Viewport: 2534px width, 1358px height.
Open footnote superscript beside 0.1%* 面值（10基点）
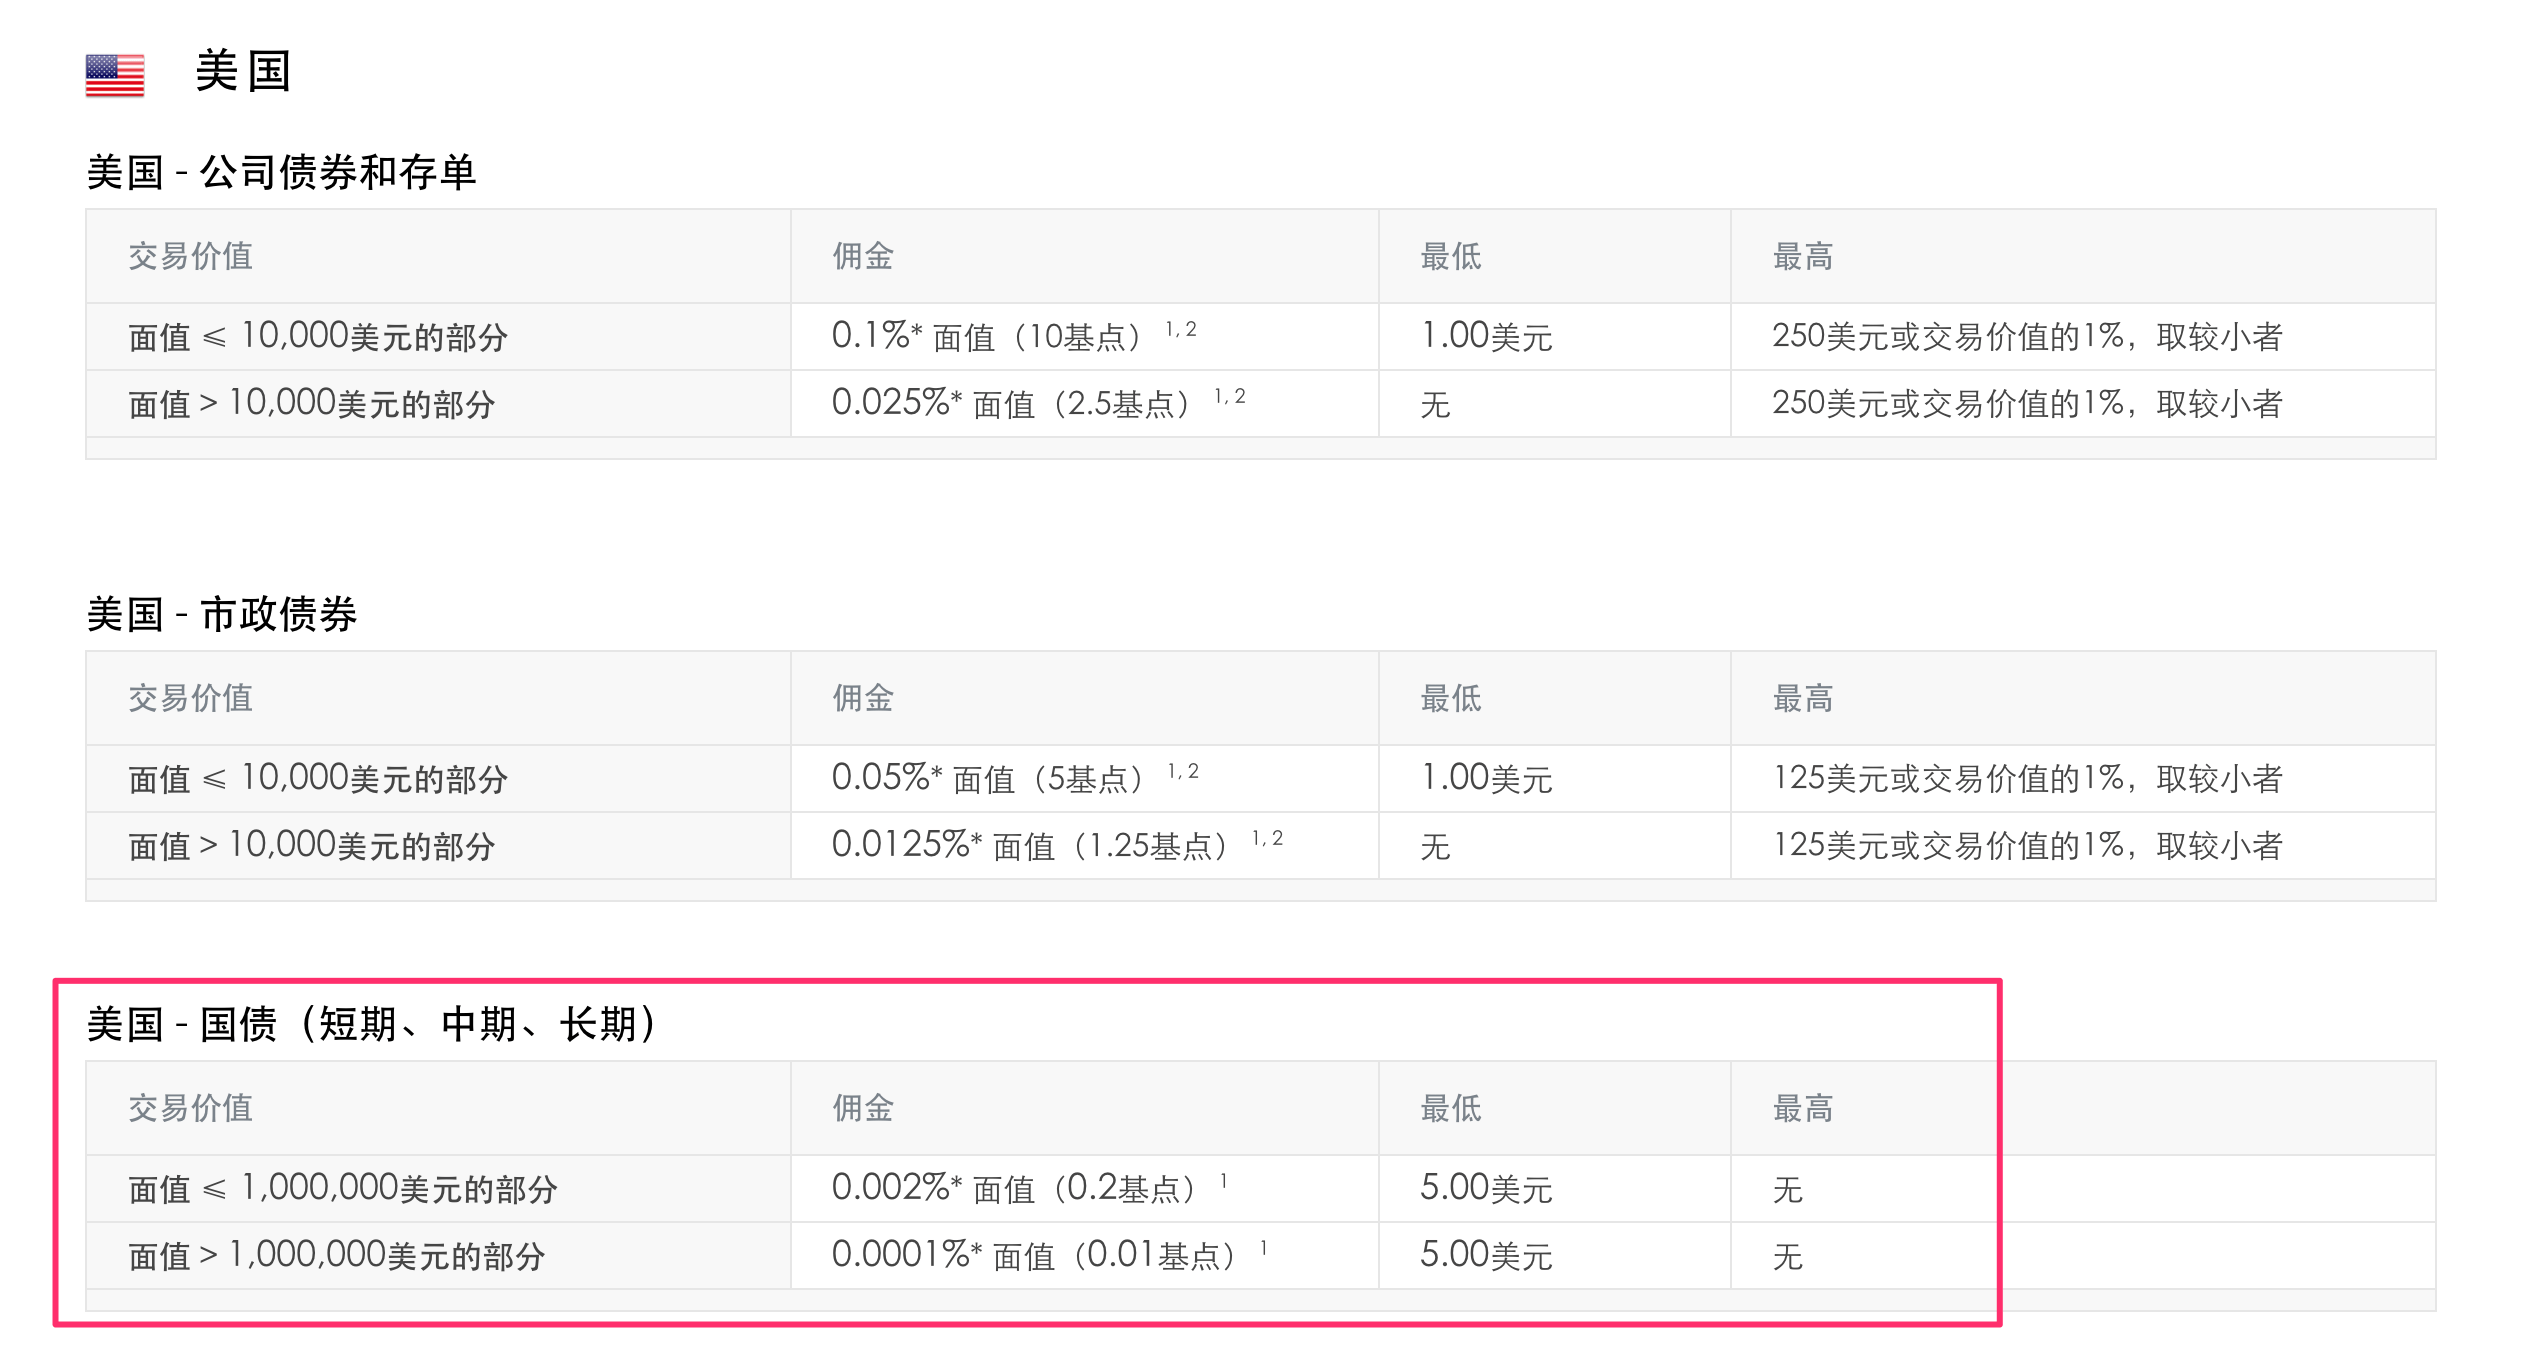[x=1181, y=330]
